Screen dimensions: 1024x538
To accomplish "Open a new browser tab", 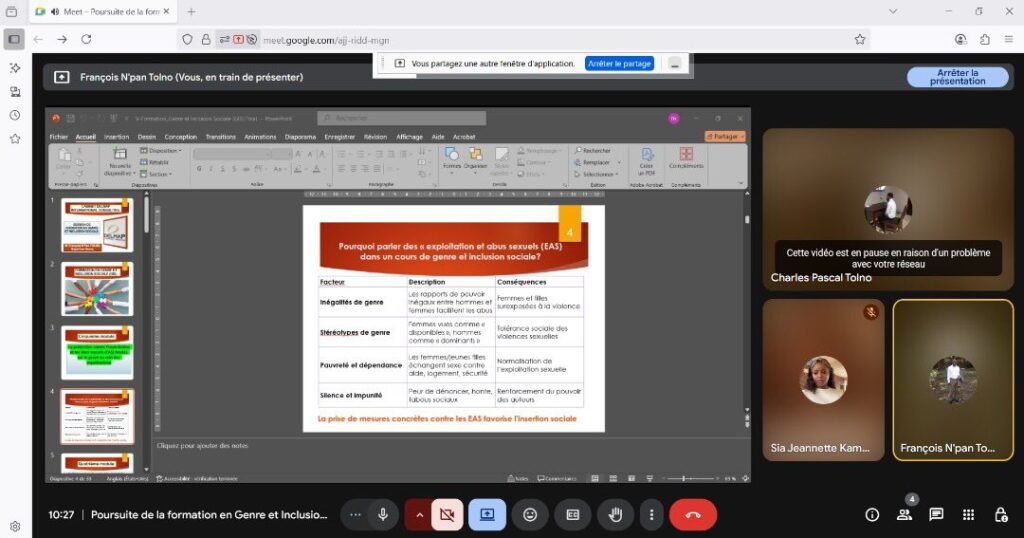I will pos(191,12).
